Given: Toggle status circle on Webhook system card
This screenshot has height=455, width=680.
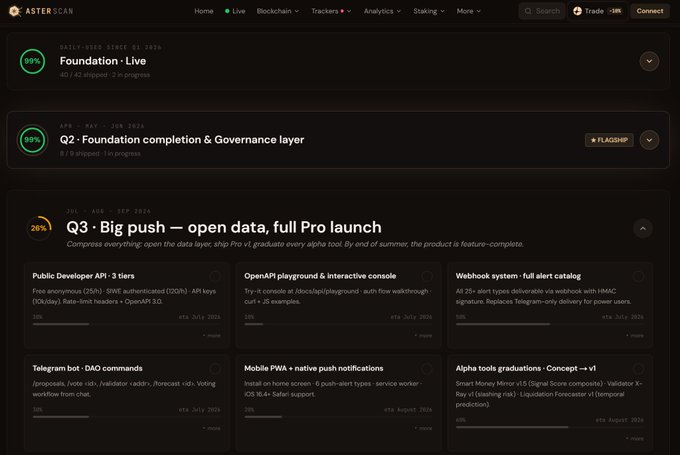Looking at the screenshot, I should click(638, 276).
